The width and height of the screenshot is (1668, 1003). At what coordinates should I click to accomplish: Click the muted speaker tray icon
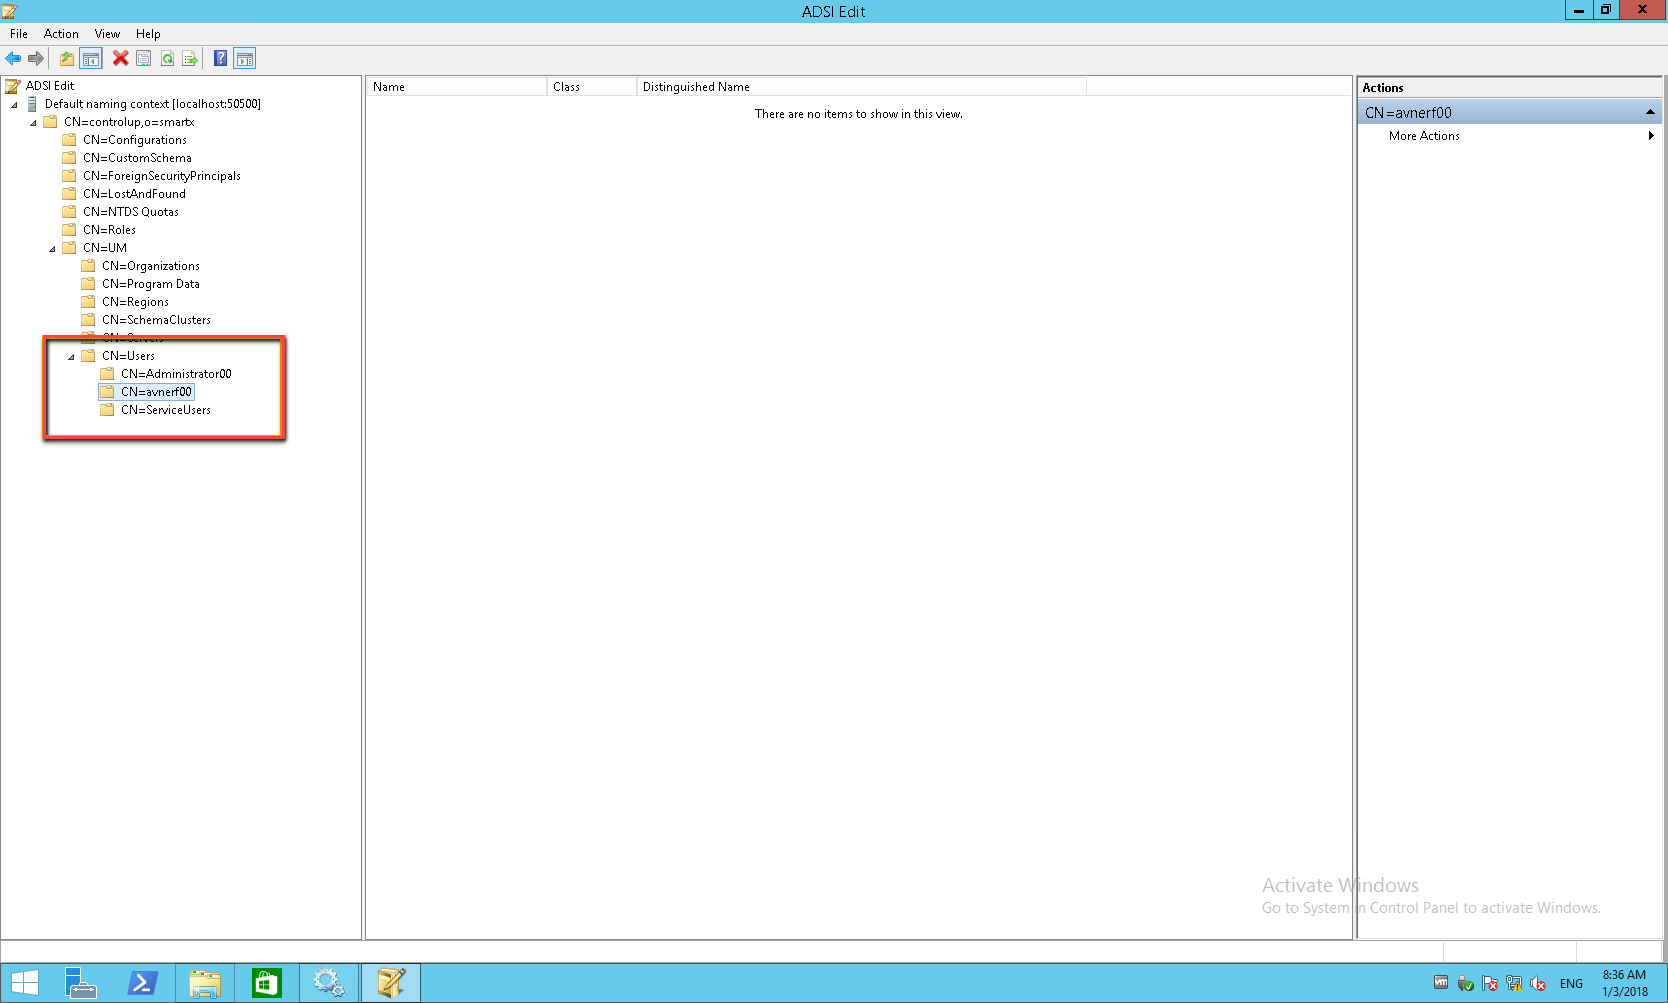pyautogui.click(x=1538, y=984)
